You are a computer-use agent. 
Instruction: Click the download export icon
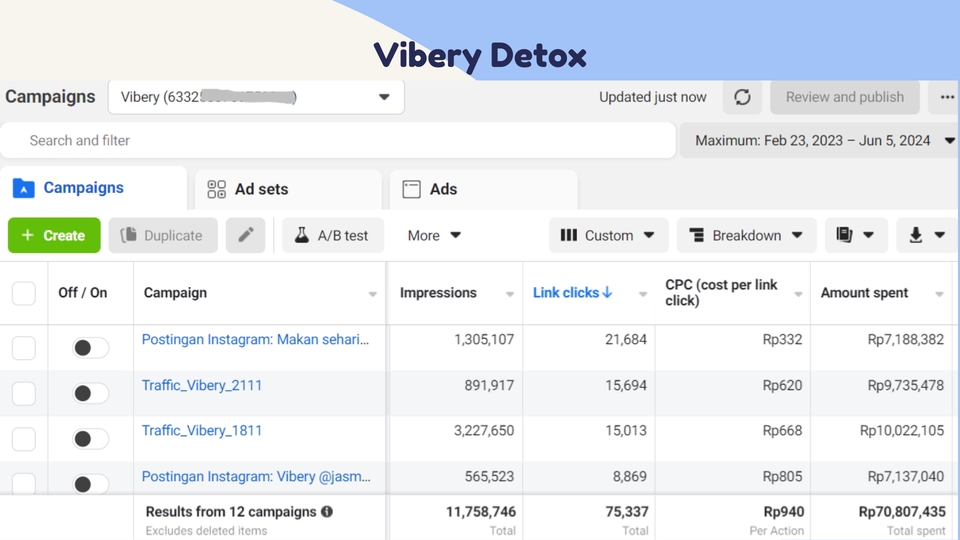coord(915,235)
